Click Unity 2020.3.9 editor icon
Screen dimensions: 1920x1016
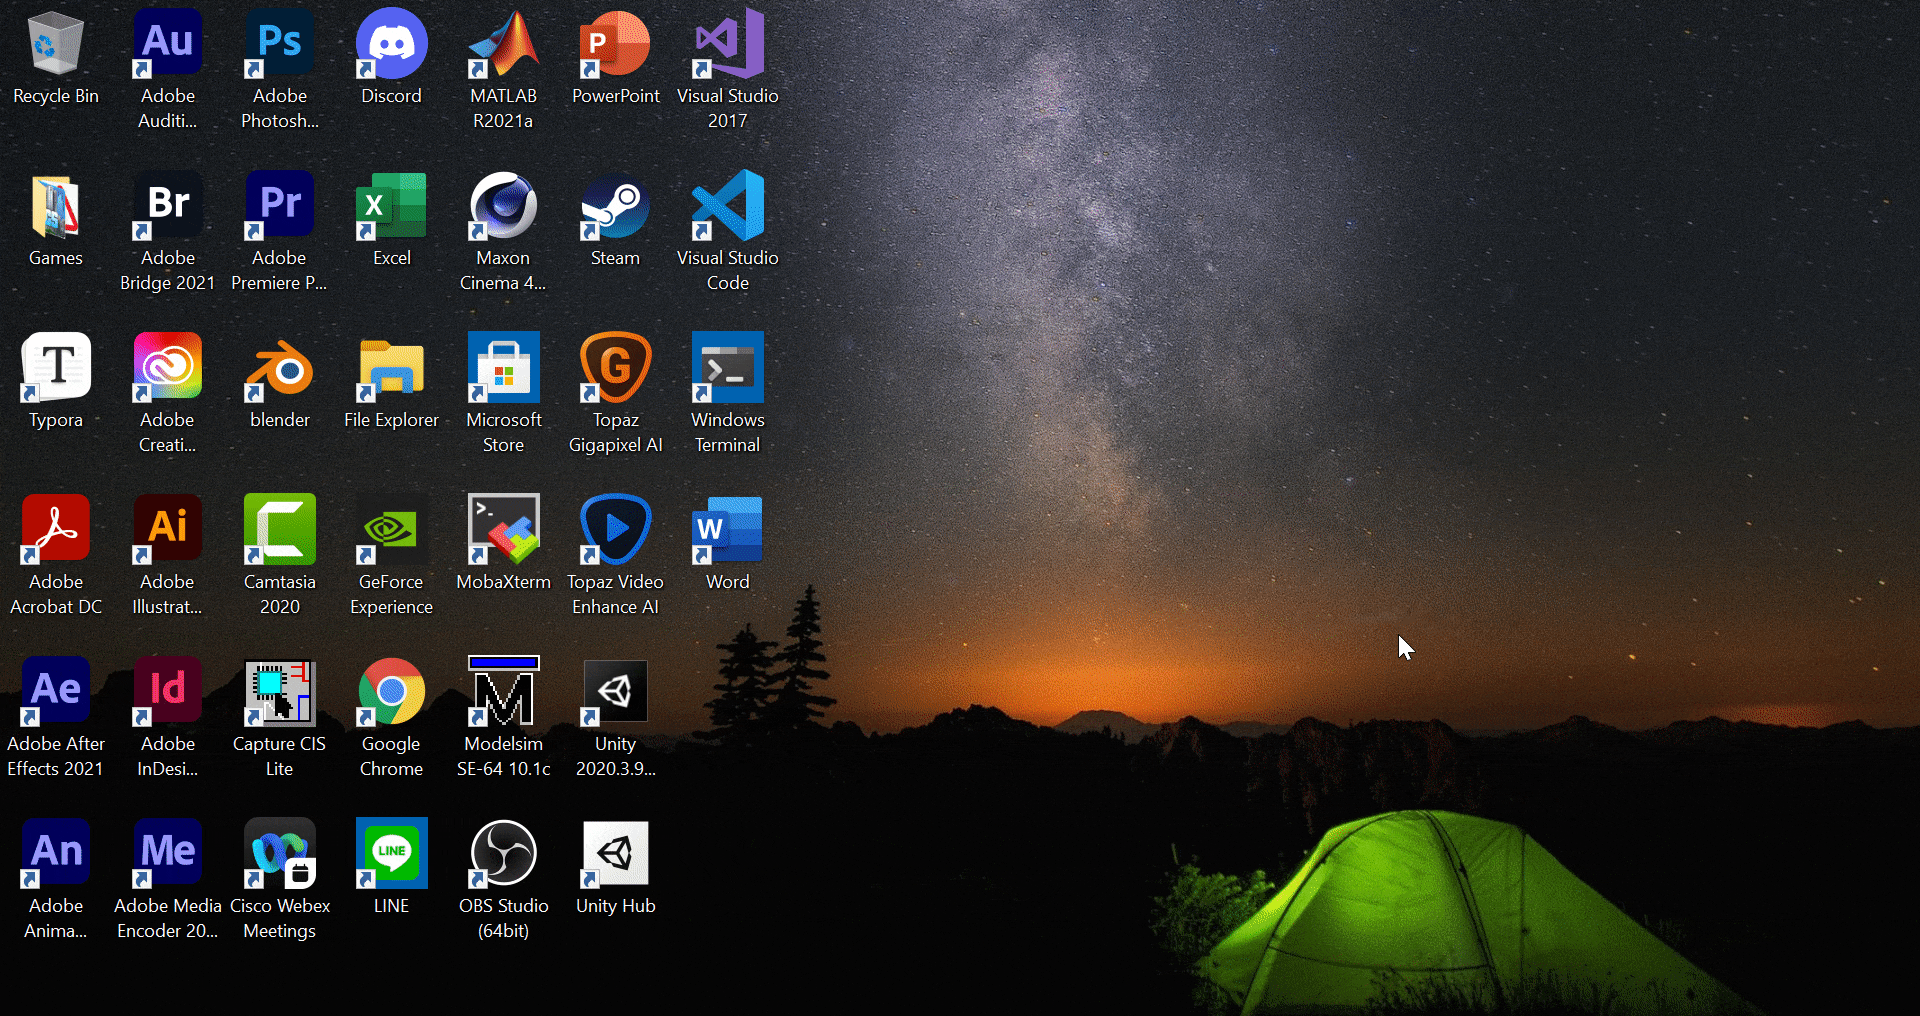coord(616,692)
